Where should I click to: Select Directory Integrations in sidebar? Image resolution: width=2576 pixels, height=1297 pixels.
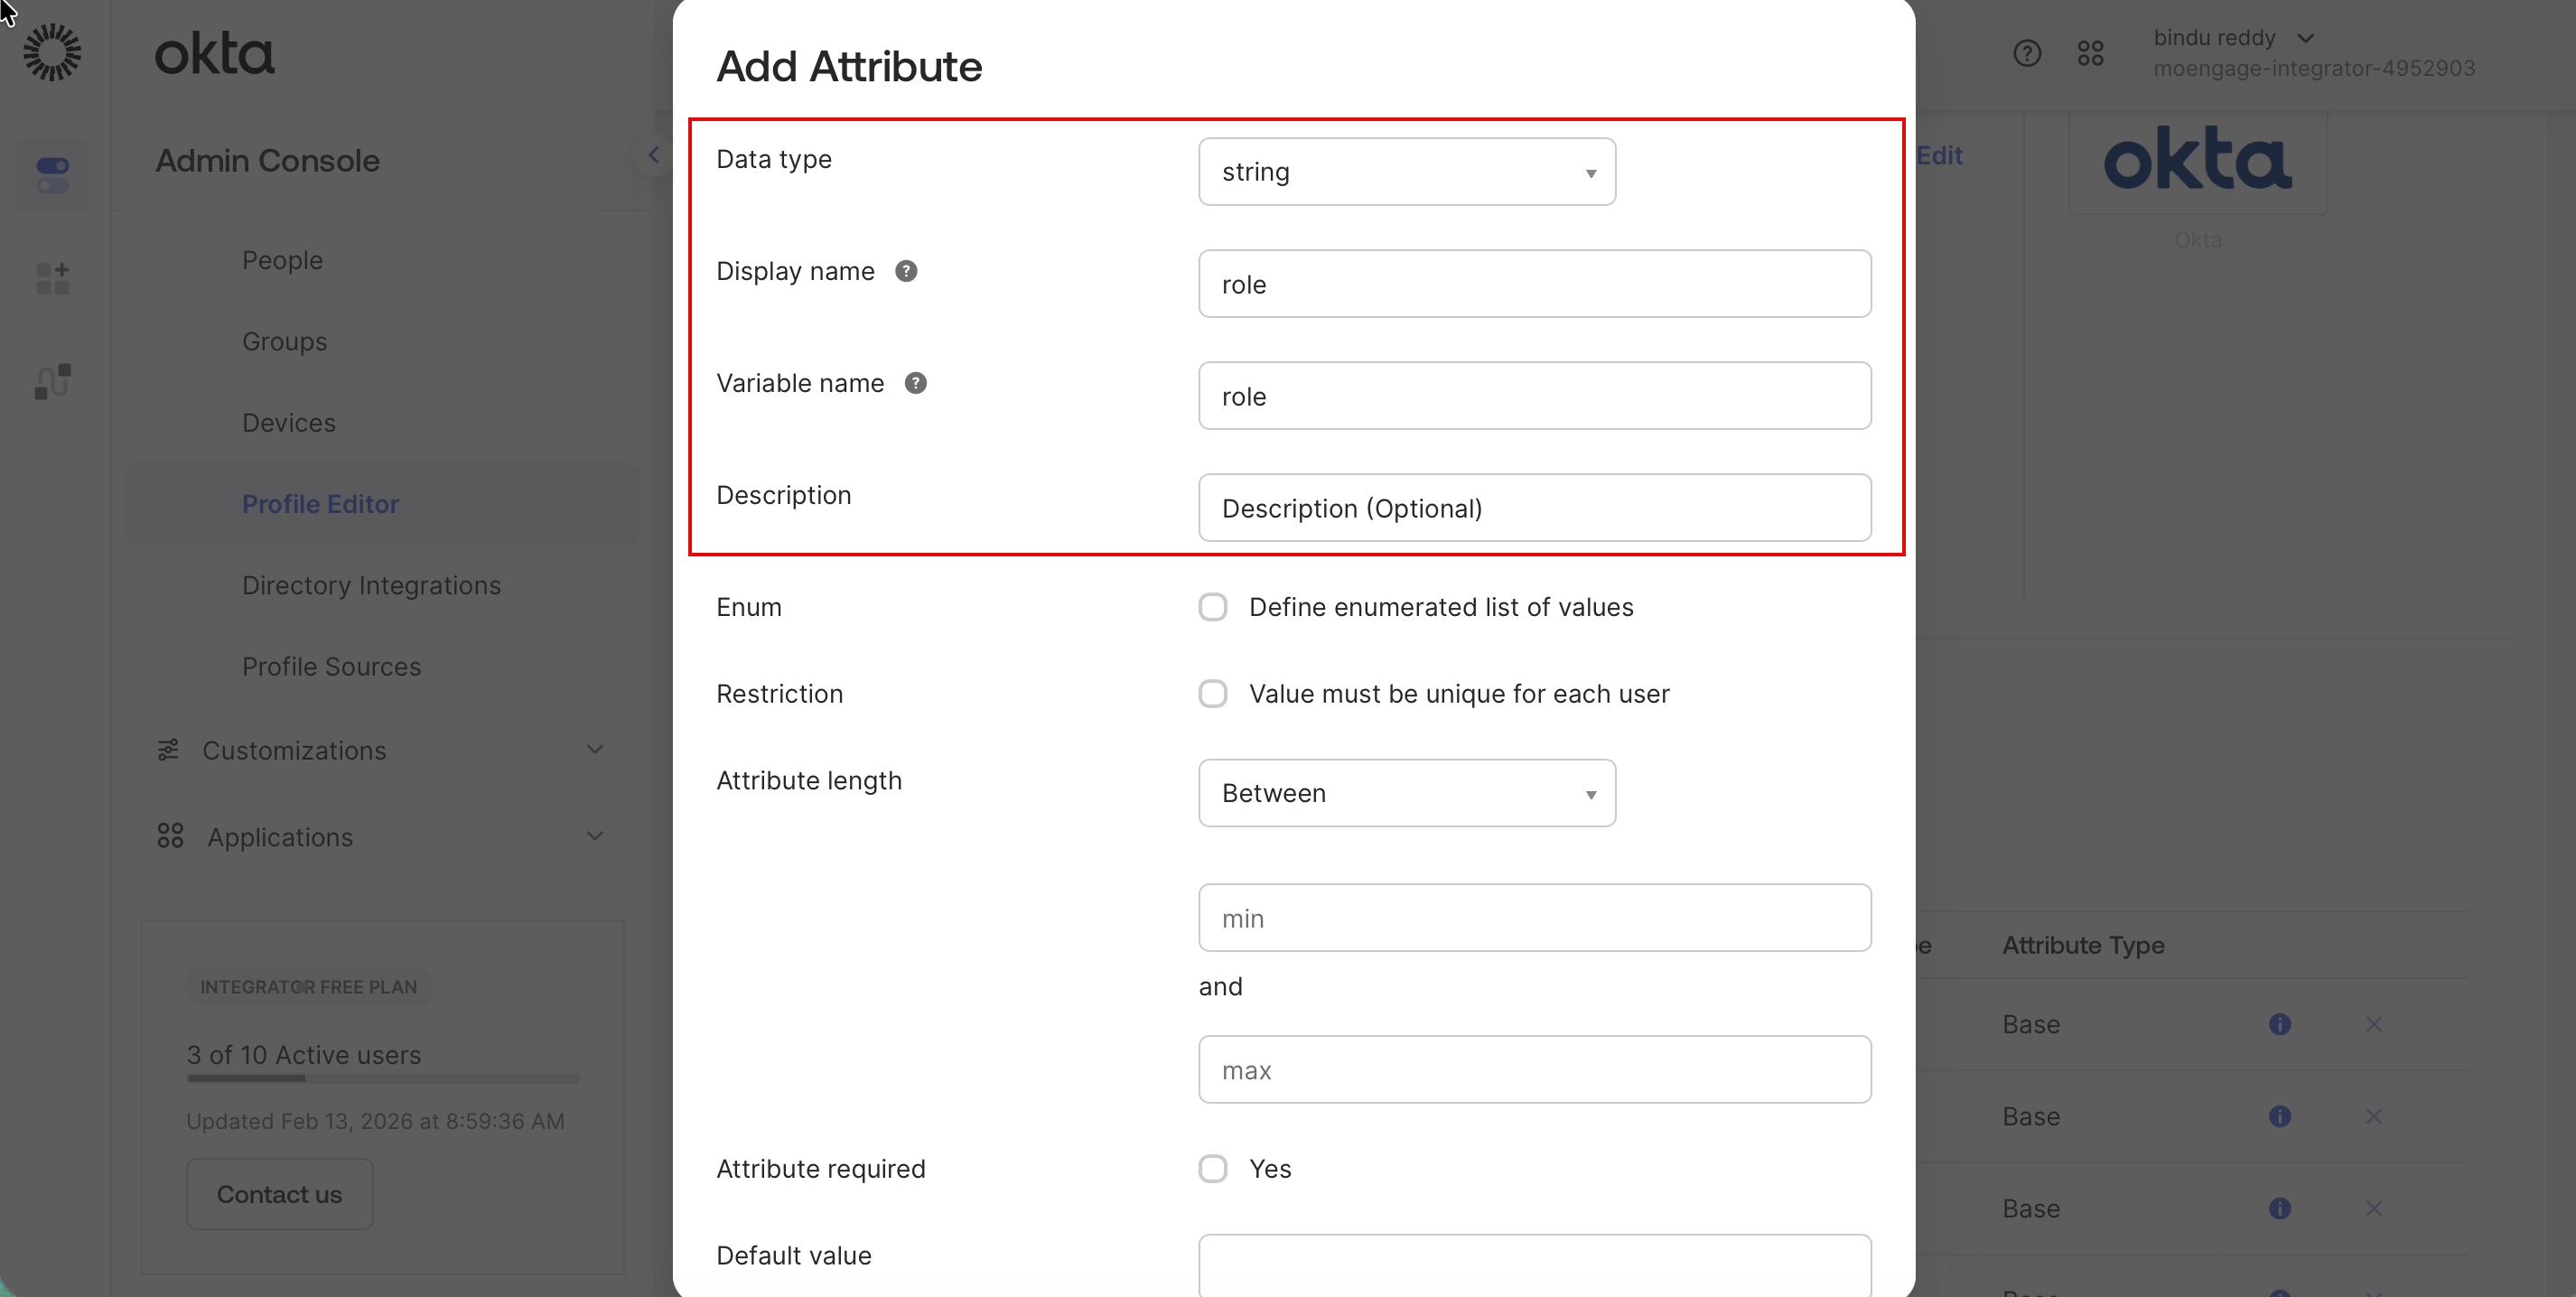[371, 585]
